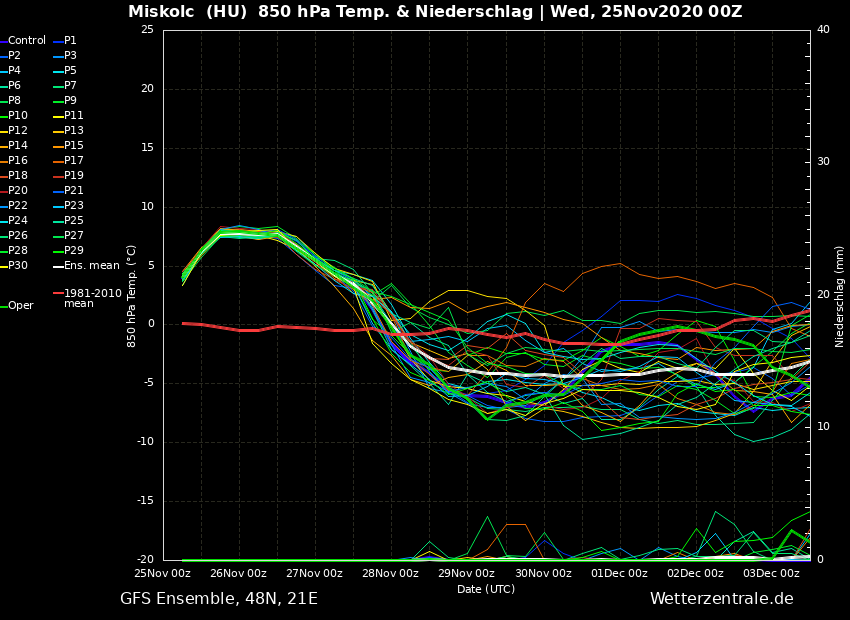Screen dimensions: 850x620
Task: Click the 28Nov 00z date tick
Action: click(390, 574)
